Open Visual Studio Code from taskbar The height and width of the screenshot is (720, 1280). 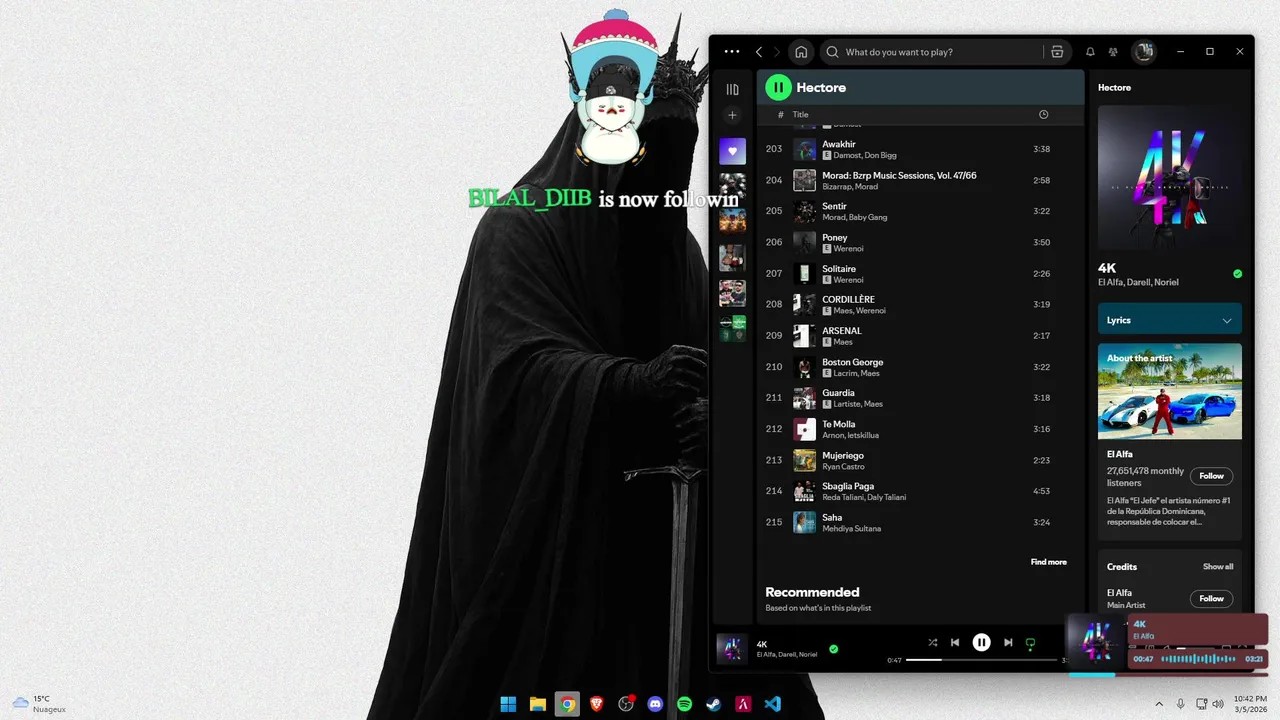click(772, 704)
